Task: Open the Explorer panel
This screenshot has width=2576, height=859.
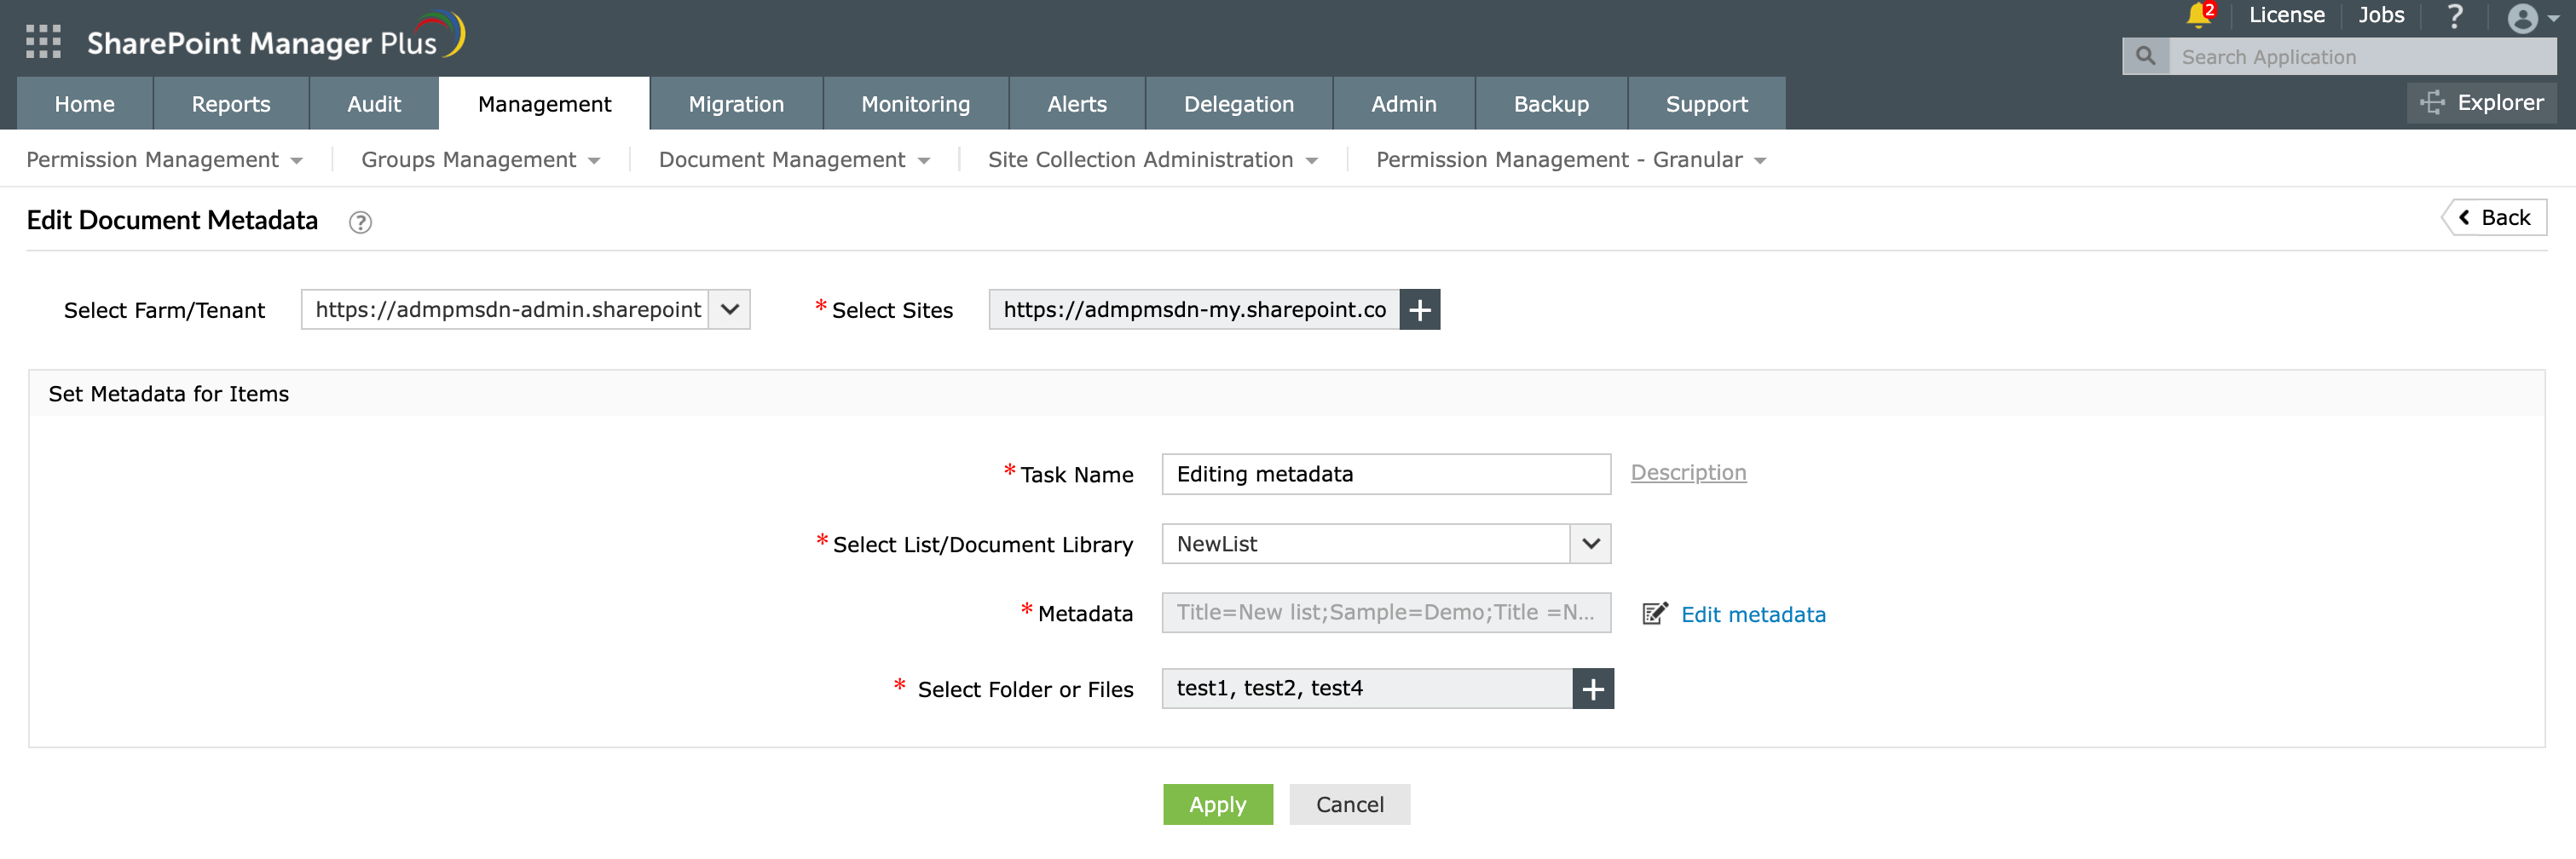Action: [2481, 103]
